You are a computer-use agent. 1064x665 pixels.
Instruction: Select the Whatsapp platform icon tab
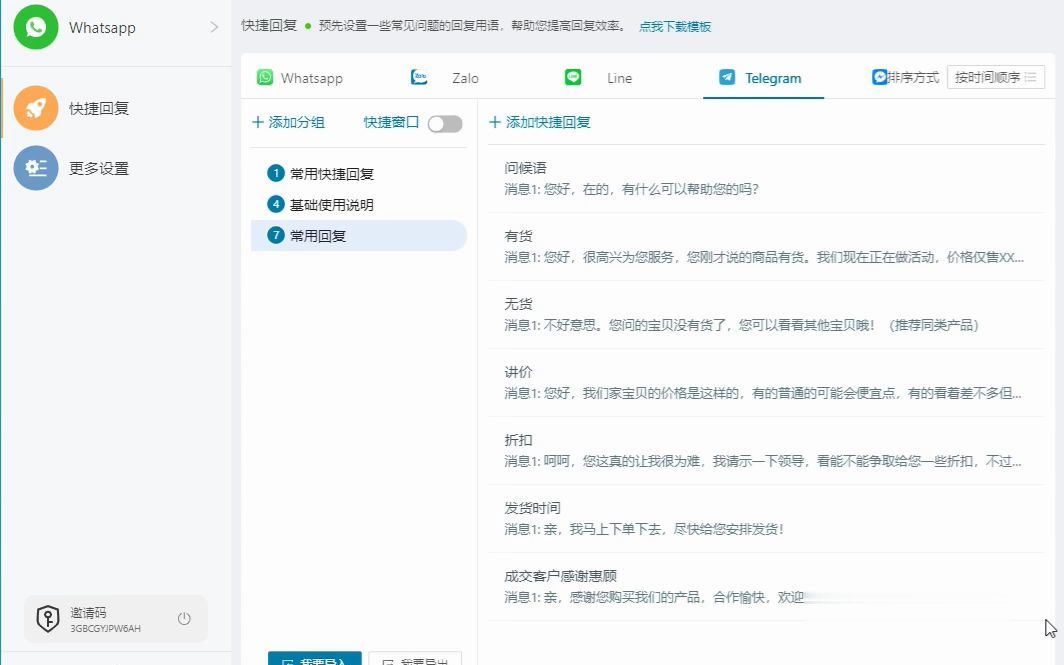(x=264, y=77)
